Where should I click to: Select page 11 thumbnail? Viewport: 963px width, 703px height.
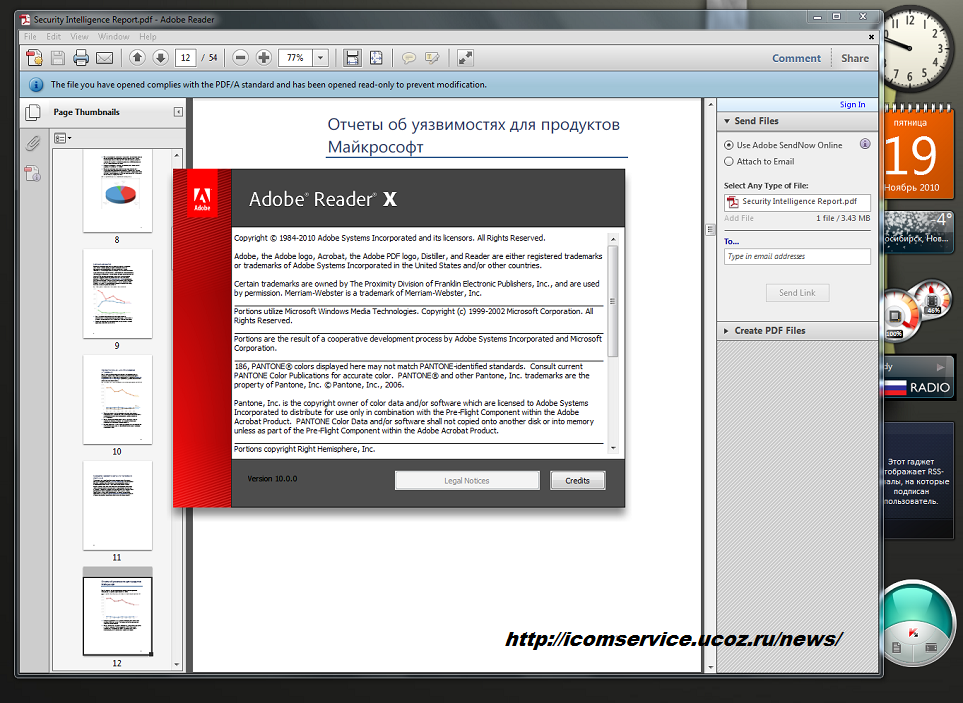pos(117,505)
